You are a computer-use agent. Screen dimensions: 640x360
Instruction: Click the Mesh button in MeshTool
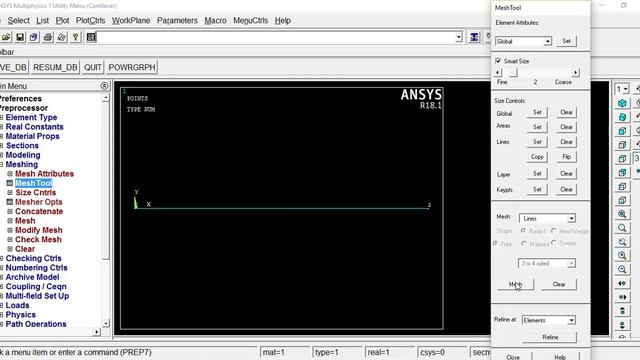(x=516, y=284)
